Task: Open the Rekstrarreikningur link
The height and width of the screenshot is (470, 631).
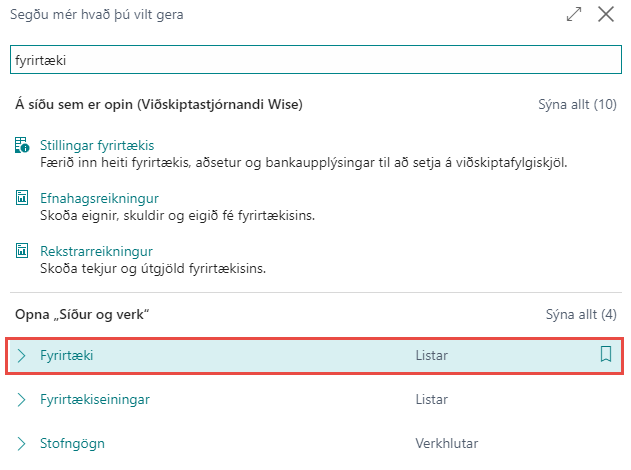Action: pos(96,251)
